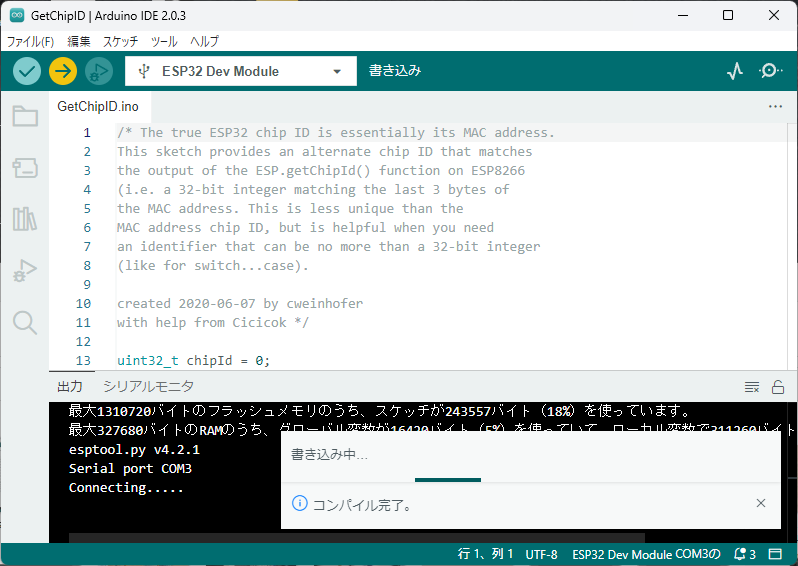Open the Library Manager books icon
798x566 pixels.
coord(25,219)
